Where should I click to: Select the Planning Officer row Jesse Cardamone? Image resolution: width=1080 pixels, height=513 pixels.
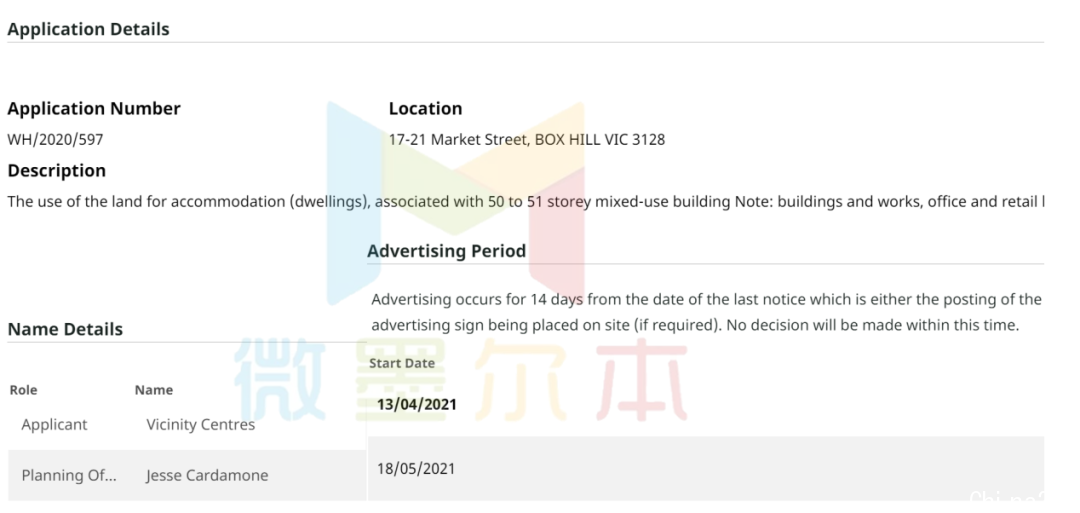tap(187, 475)
